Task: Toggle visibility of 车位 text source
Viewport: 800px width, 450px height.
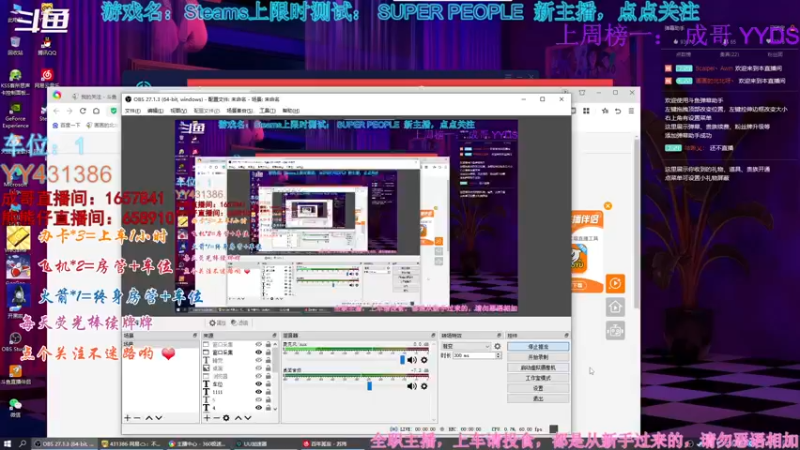Action: [x=259, y=384]
